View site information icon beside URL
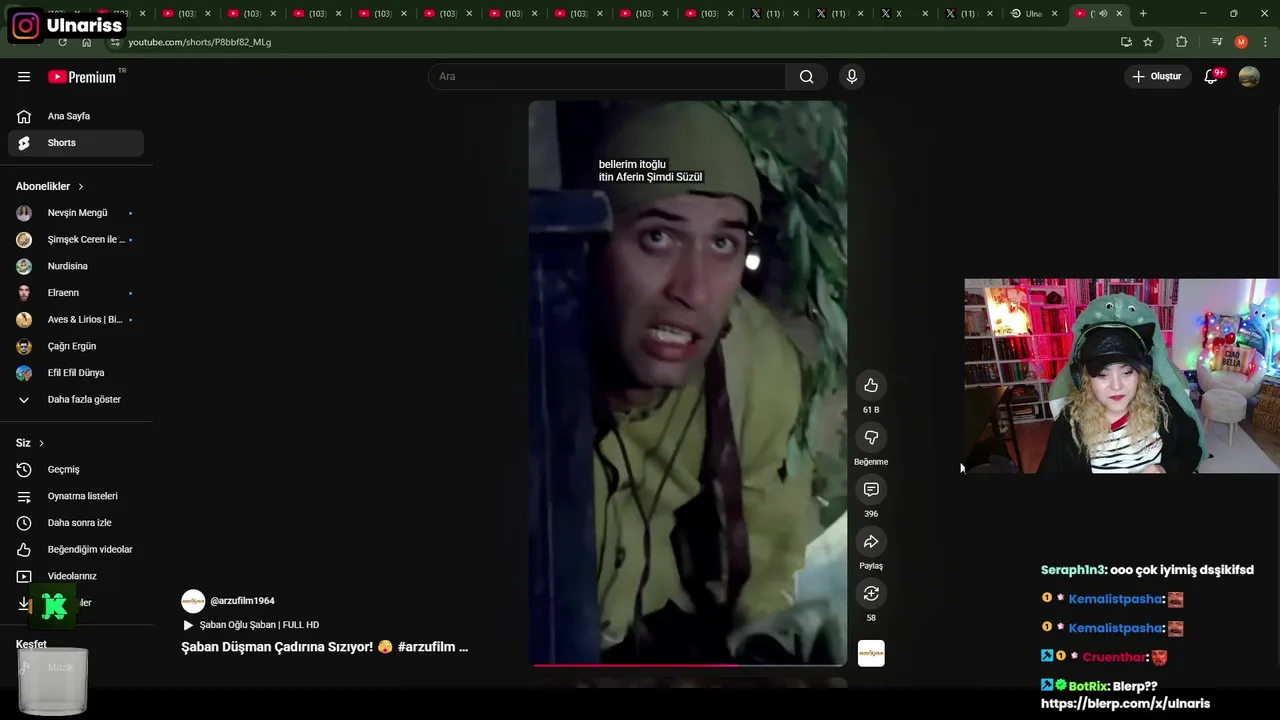 (115, 42)
